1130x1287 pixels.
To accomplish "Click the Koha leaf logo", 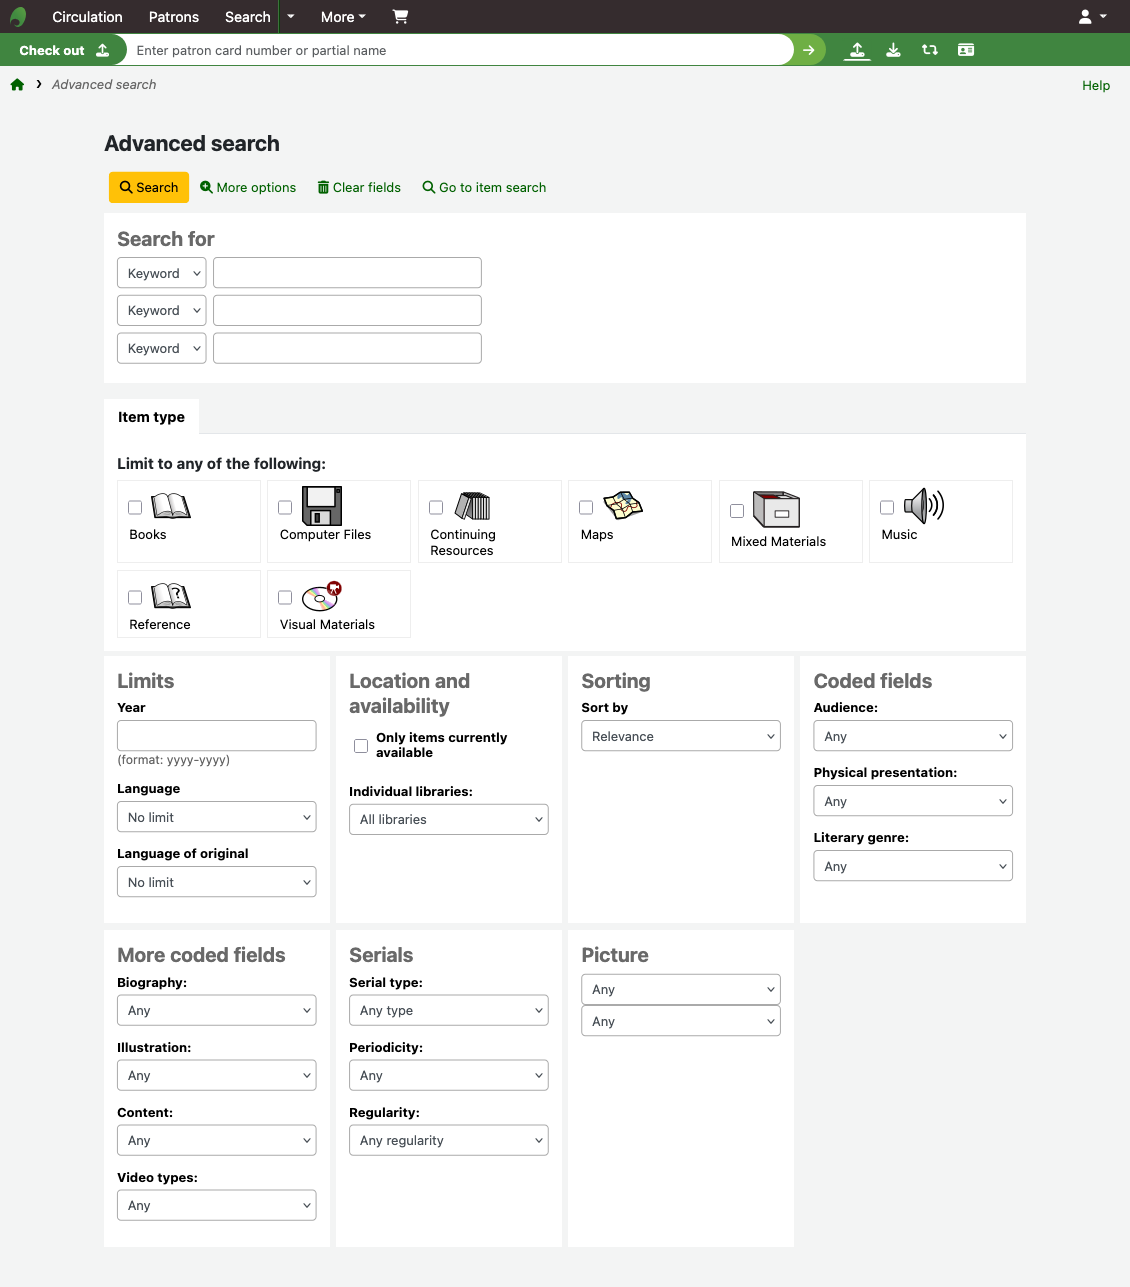I will coord(18,17).
